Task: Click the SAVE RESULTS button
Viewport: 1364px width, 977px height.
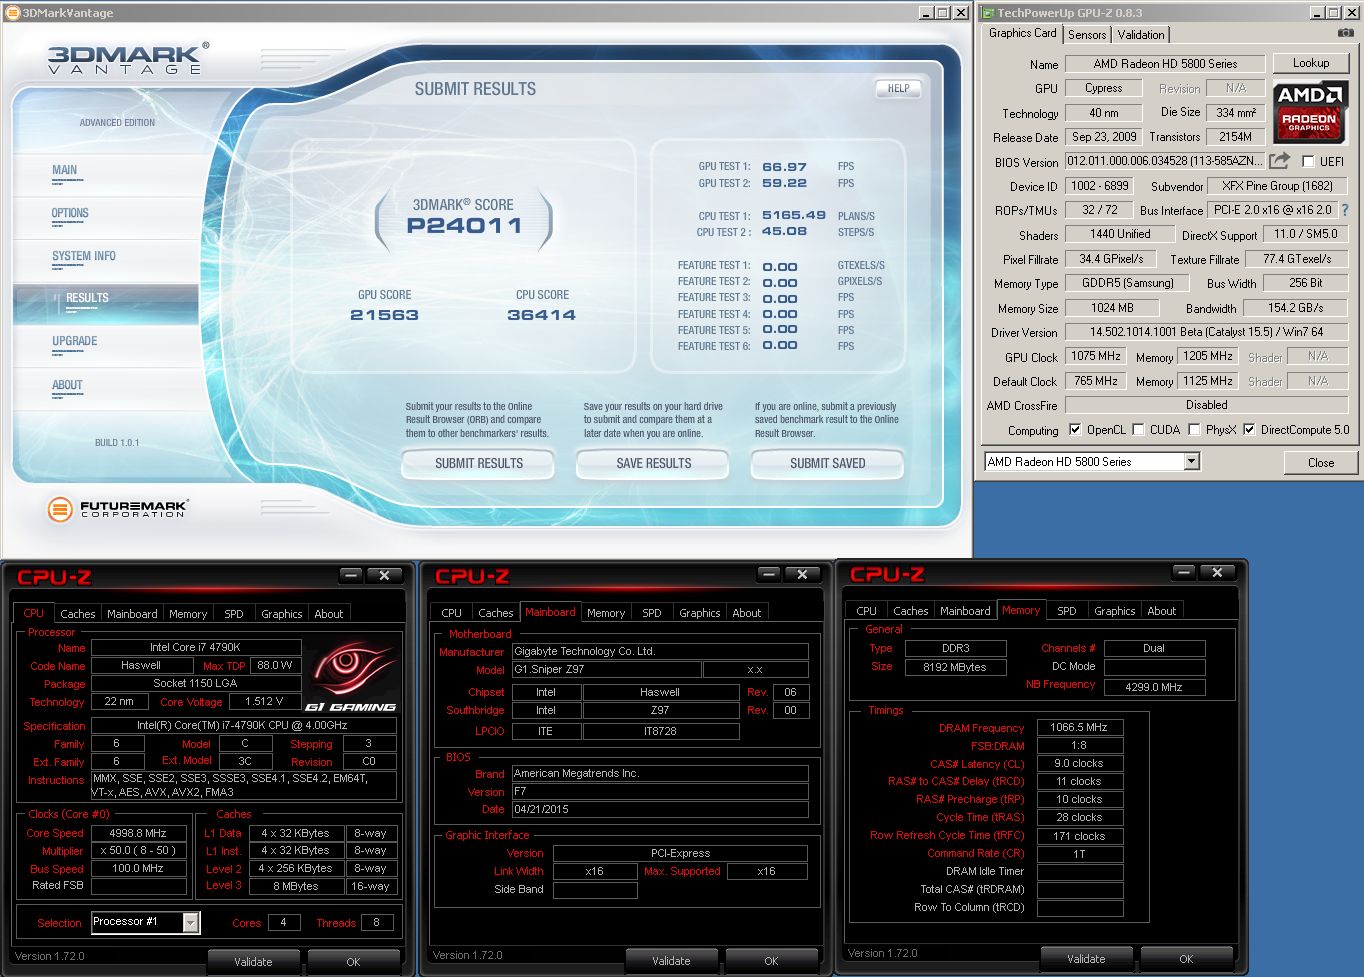Action: click(654, 463)
